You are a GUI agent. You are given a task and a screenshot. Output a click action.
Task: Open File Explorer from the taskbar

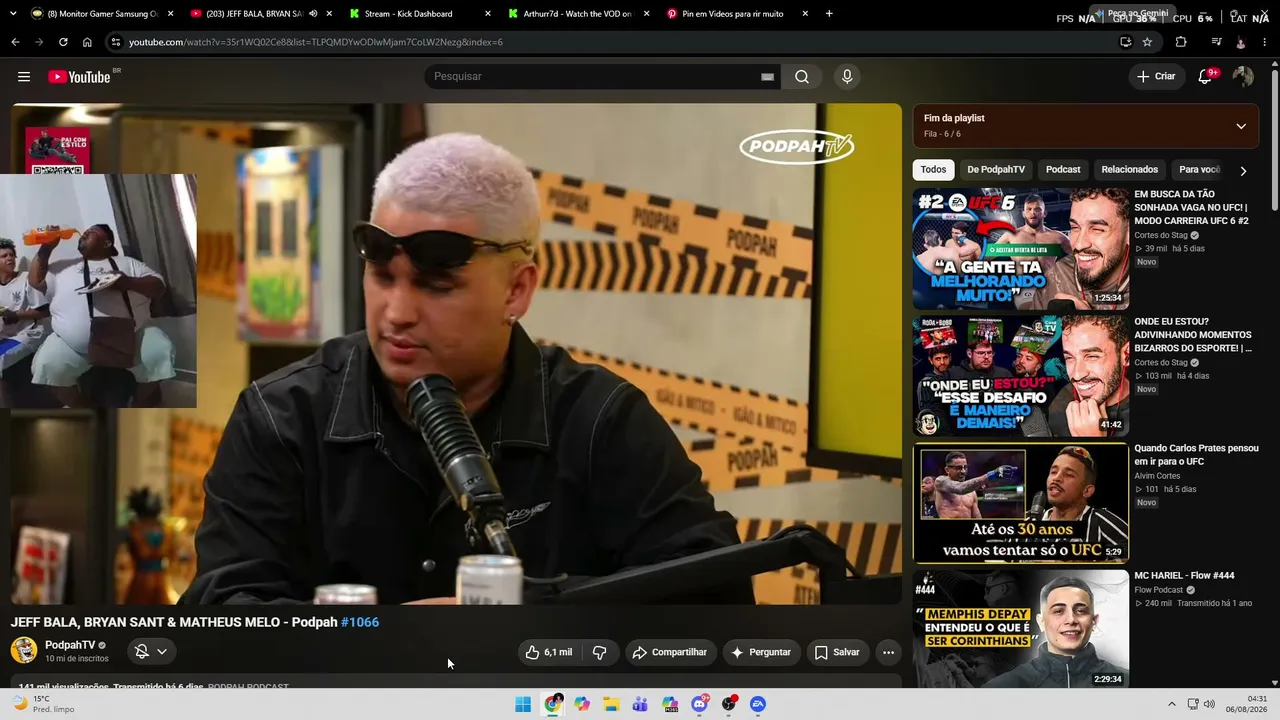coord(611,704)
